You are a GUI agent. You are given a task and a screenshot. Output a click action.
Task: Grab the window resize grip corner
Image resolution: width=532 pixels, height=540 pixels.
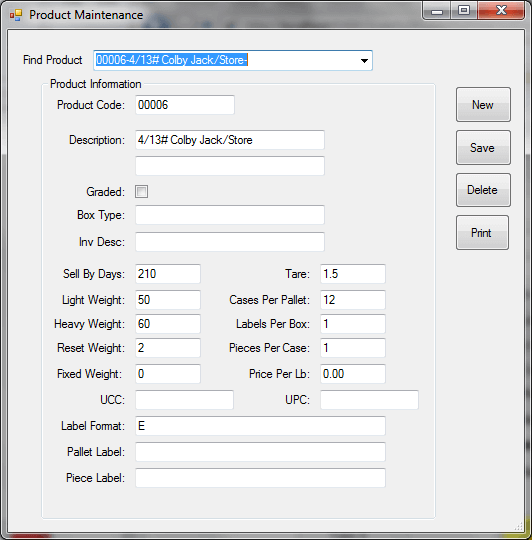[x=519, y=526]
